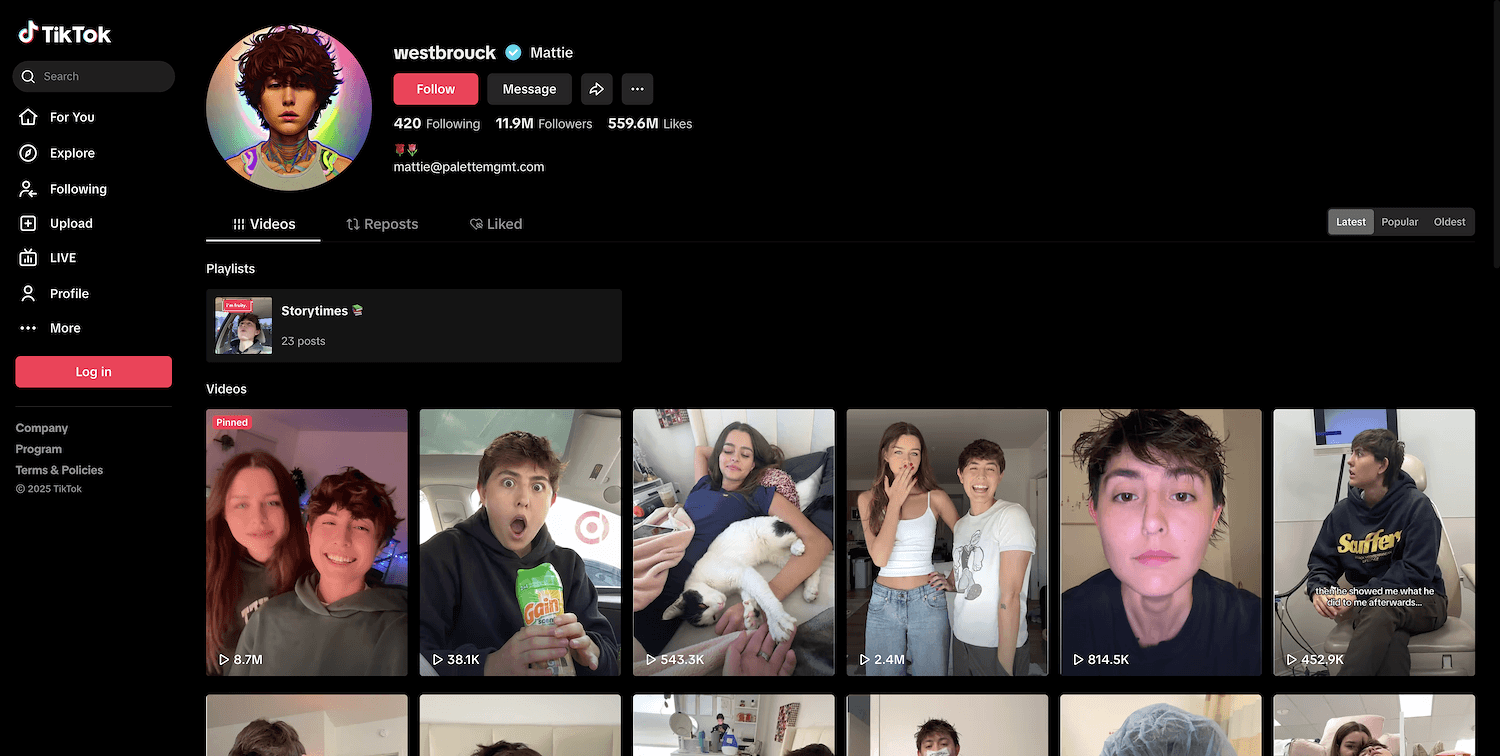
Task: Click the TikTok logo
Action: click(x=65, y=34)
